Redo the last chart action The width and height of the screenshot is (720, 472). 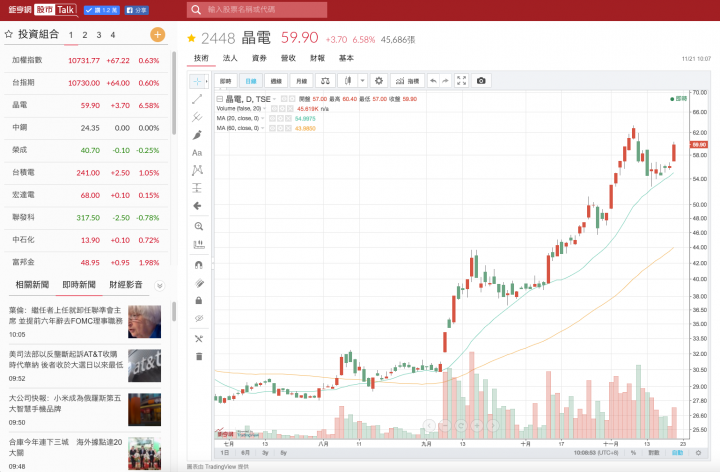point(445,81)
